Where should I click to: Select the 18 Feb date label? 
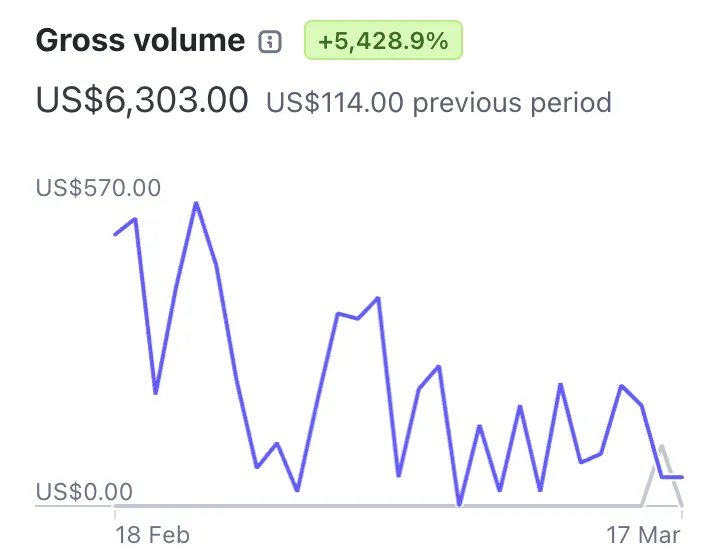[151, 534]
